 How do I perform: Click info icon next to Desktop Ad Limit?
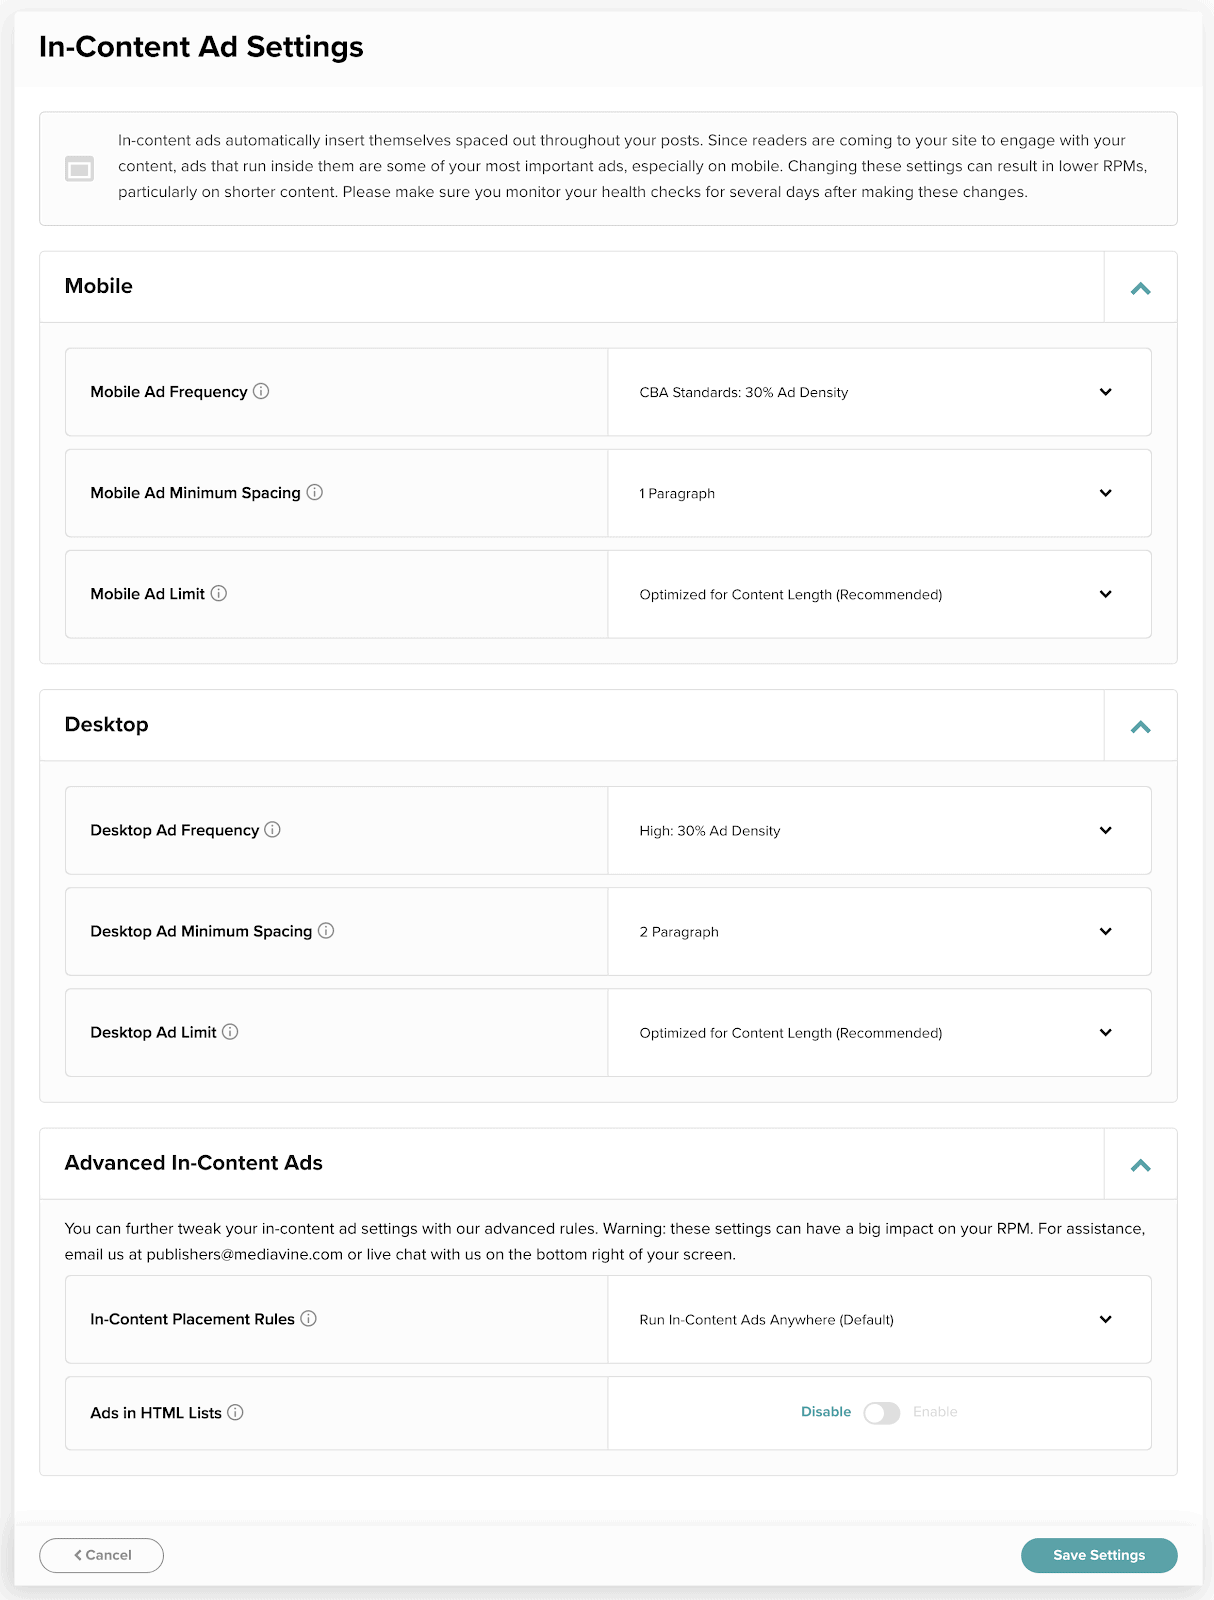230,1031
